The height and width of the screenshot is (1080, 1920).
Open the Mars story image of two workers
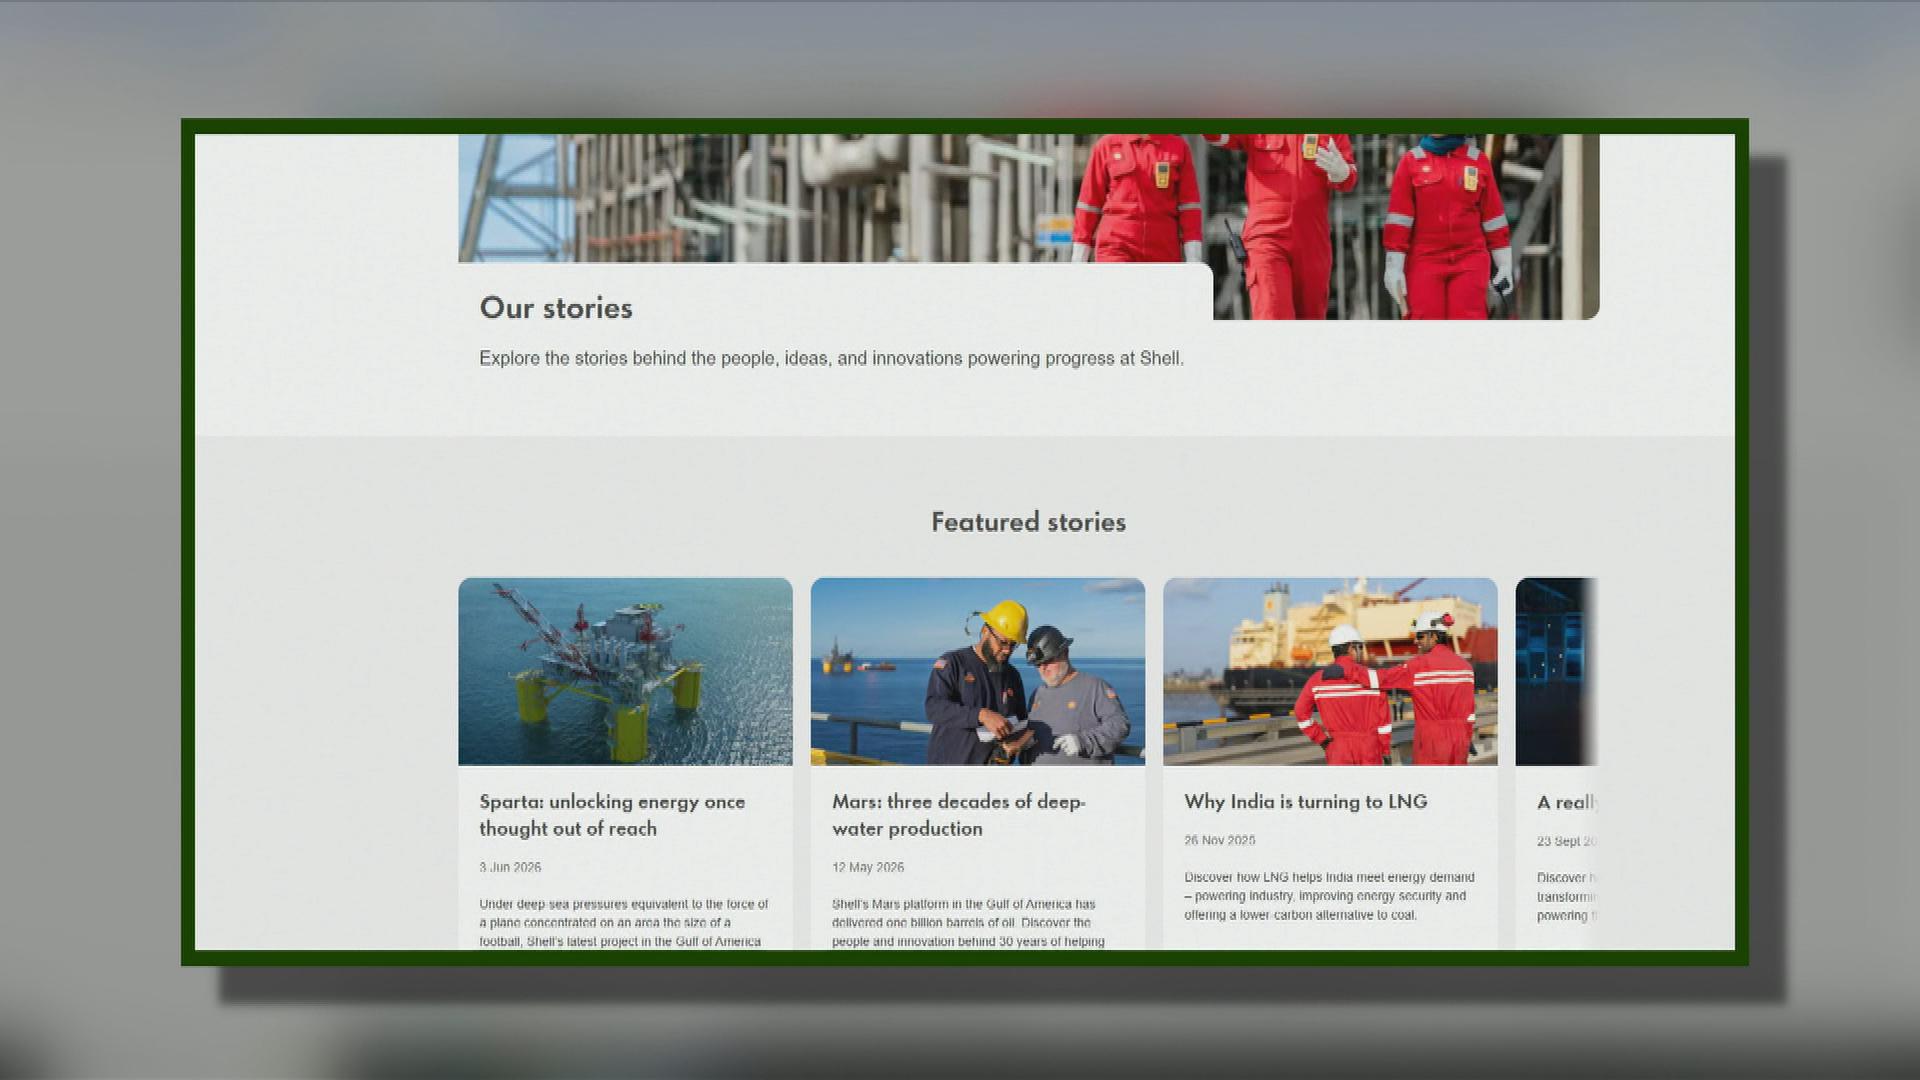pos(978,671)
